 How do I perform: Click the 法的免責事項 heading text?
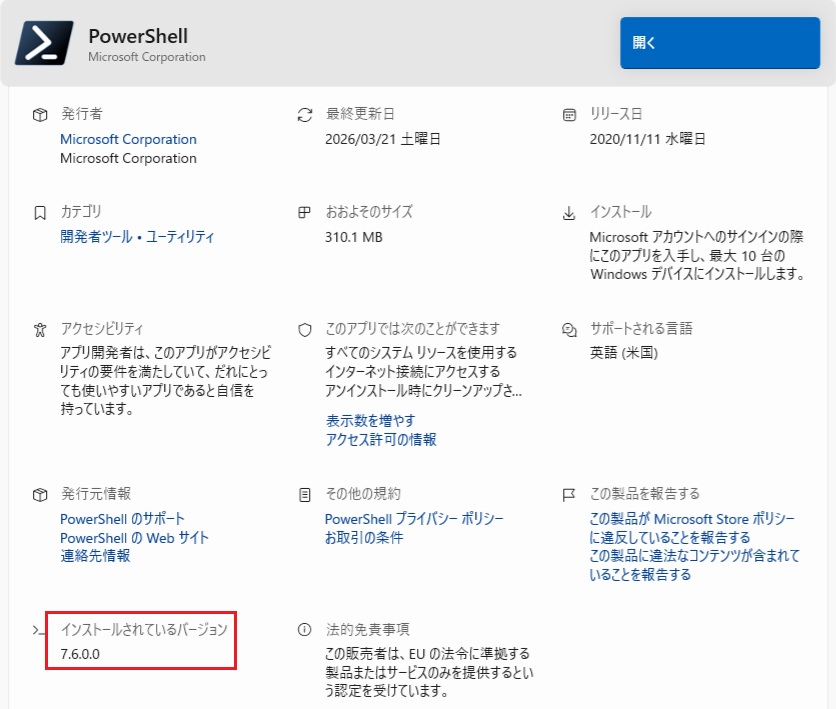(x=368, y=630)
